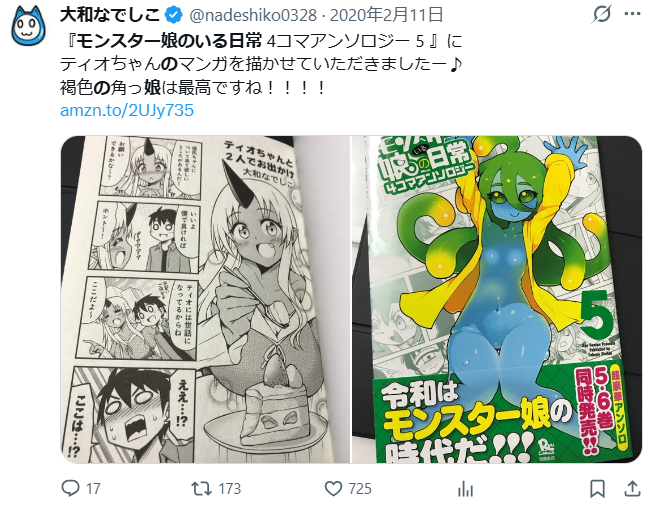Click the 725 likes count
The width and height of the screenshot is (657, 512).
click(360, 489)
